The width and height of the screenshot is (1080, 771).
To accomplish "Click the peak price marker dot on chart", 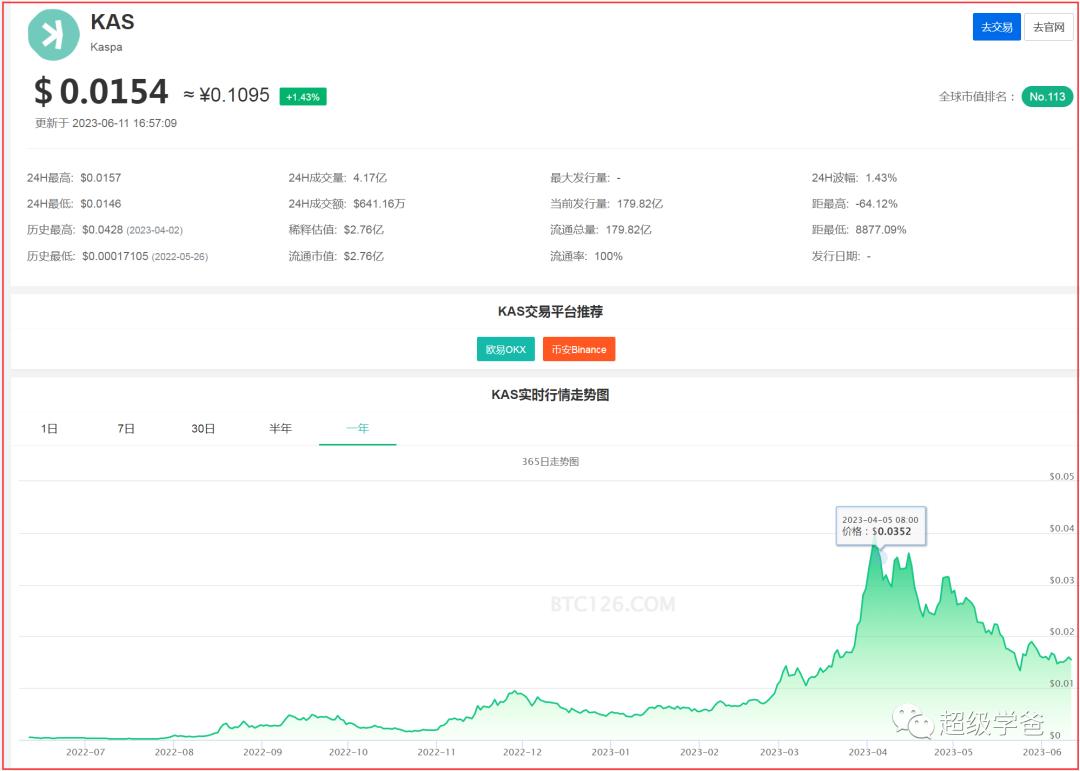I will click(x=876, y=545).
